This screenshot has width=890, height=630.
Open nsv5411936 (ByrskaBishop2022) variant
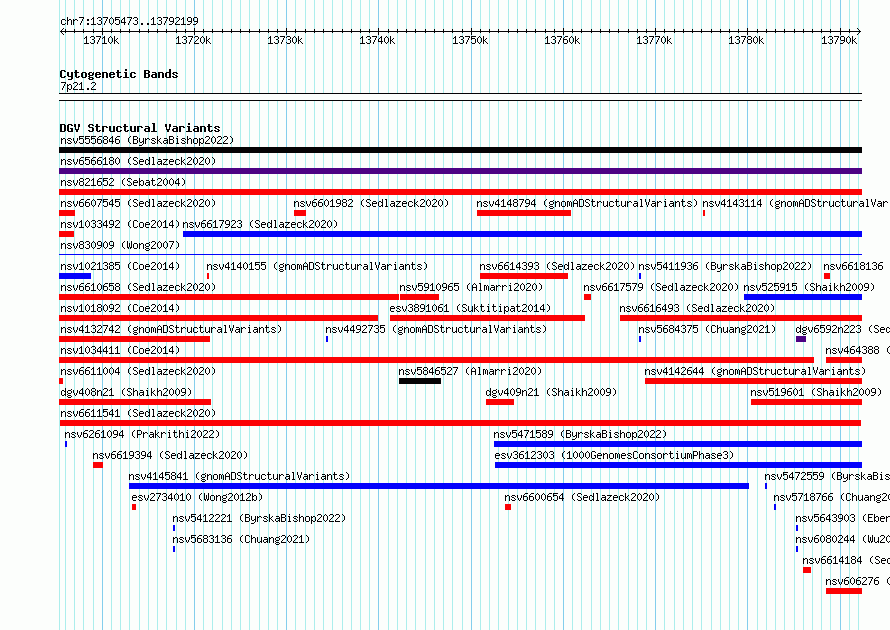(x=725, y=266)
